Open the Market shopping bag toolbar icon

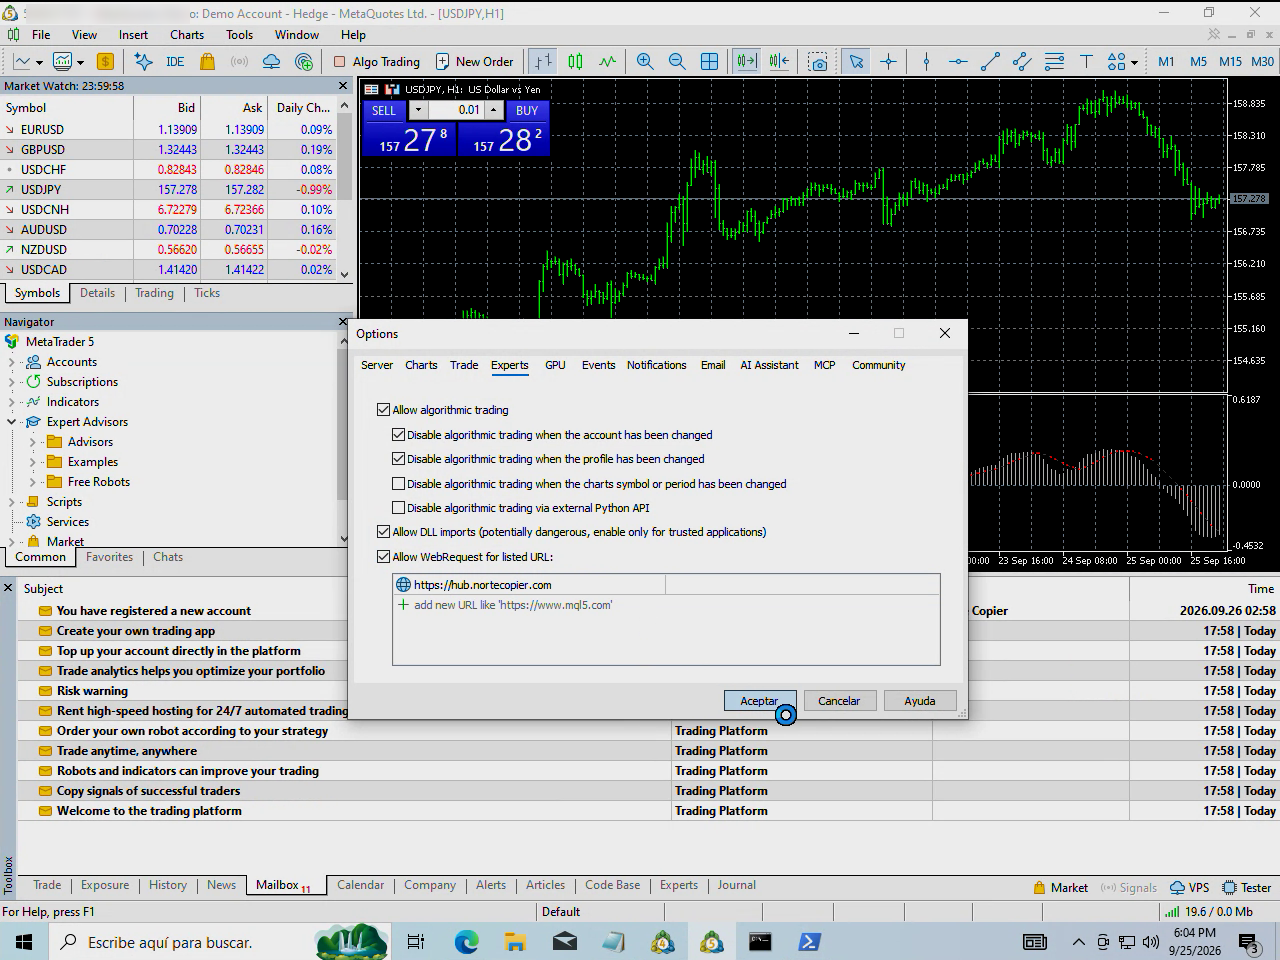coord(207,61)
